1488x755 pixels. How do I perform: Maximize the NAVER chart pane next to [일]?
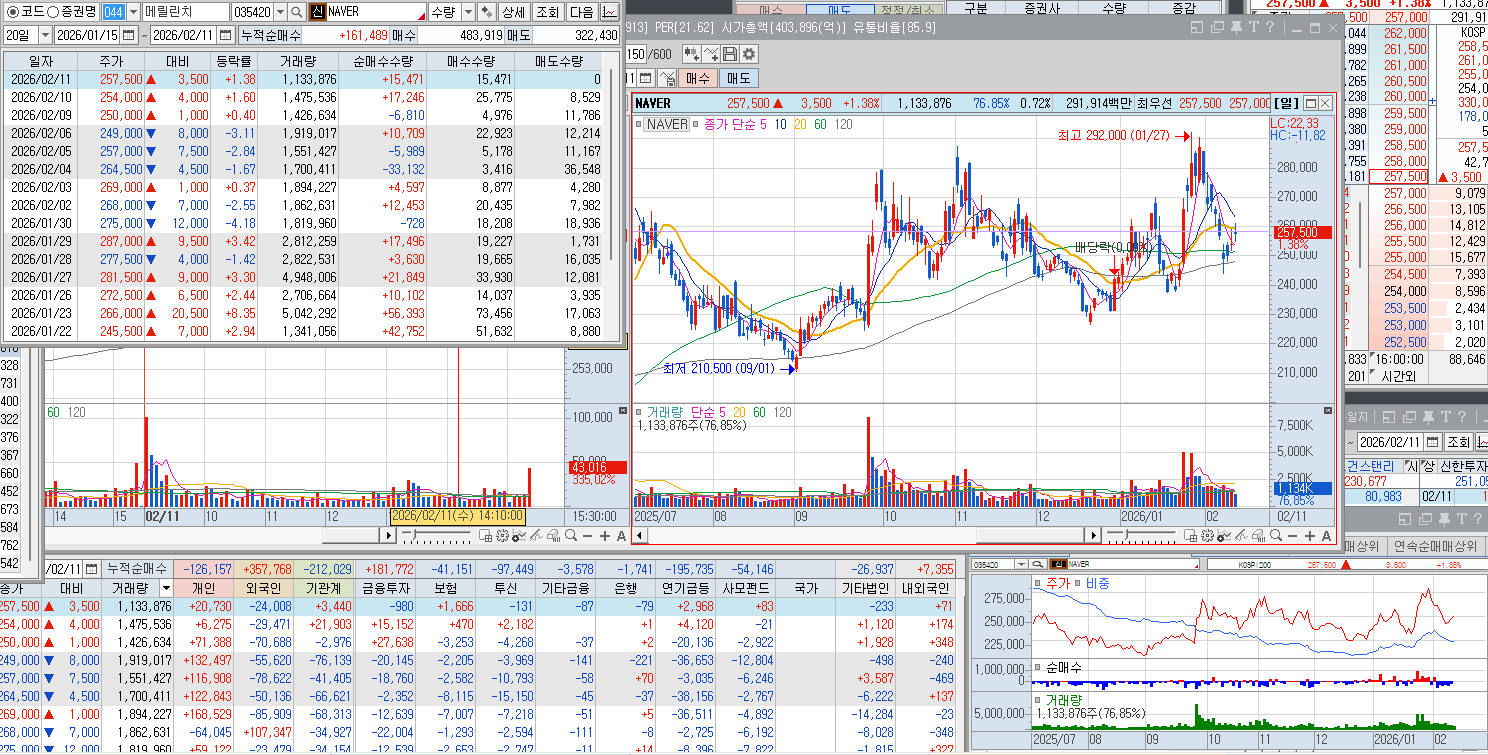tap(1310, 103)
